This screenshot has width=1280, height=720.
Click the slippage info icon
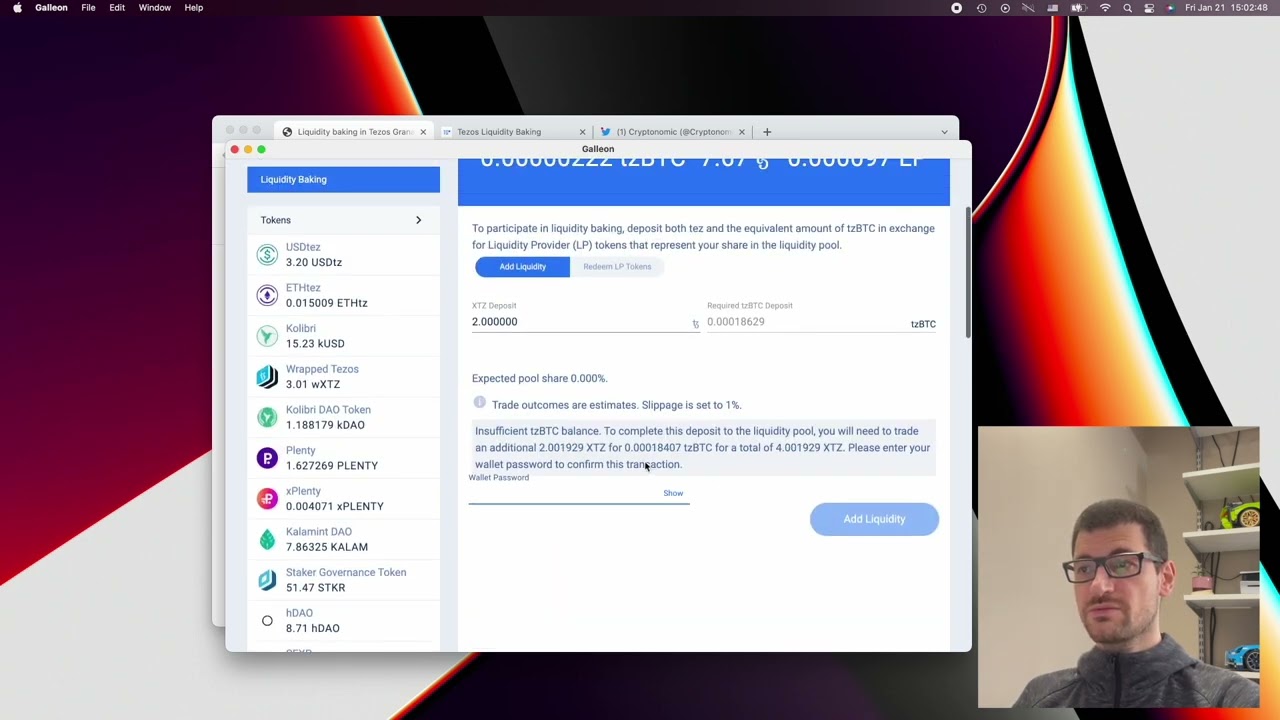click(479, 403)
